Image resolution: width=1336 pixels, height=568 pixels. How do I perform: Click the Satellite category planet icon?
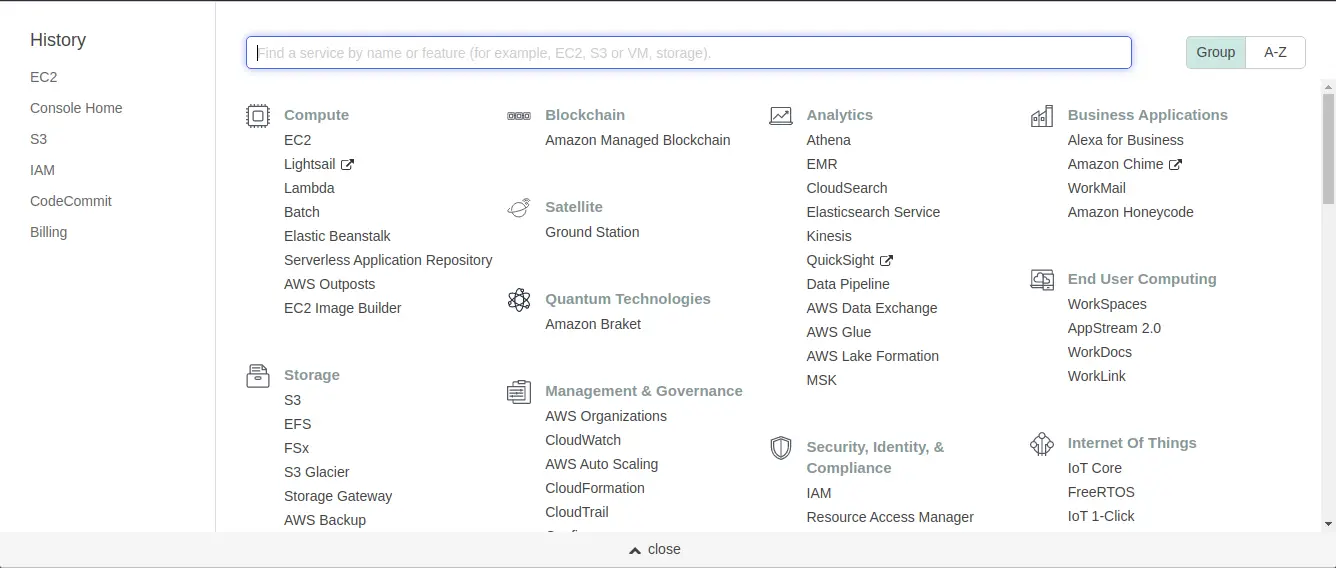tap(519, 208)
